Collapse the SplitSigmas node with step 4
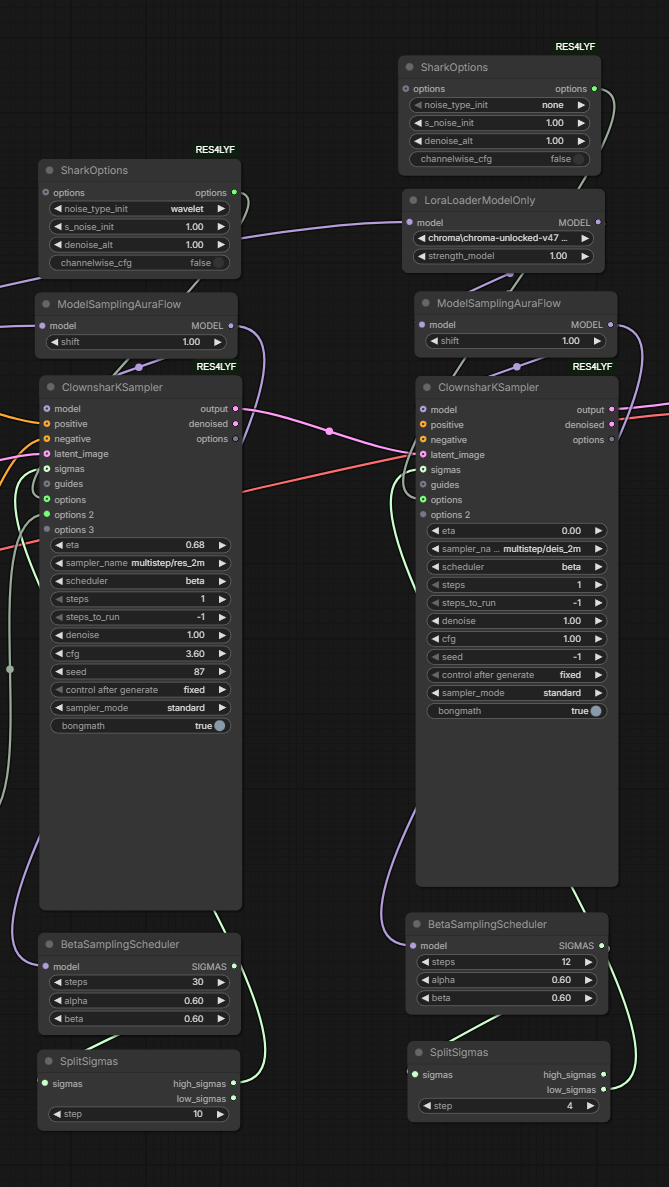Image resolution: width=669 pixels, height=1187 pixels. 419,1052
